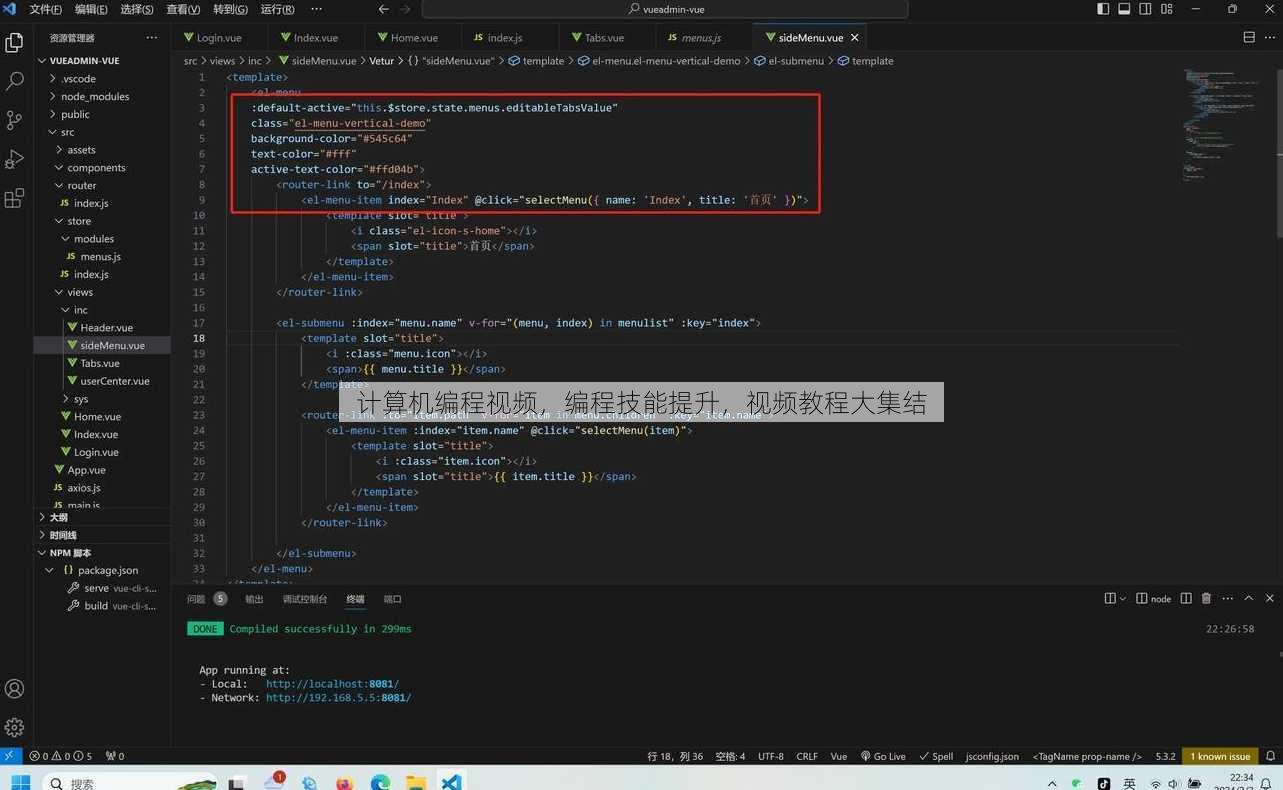Collapse the VUEADMIN-VUE root folder

pos(85,60)
